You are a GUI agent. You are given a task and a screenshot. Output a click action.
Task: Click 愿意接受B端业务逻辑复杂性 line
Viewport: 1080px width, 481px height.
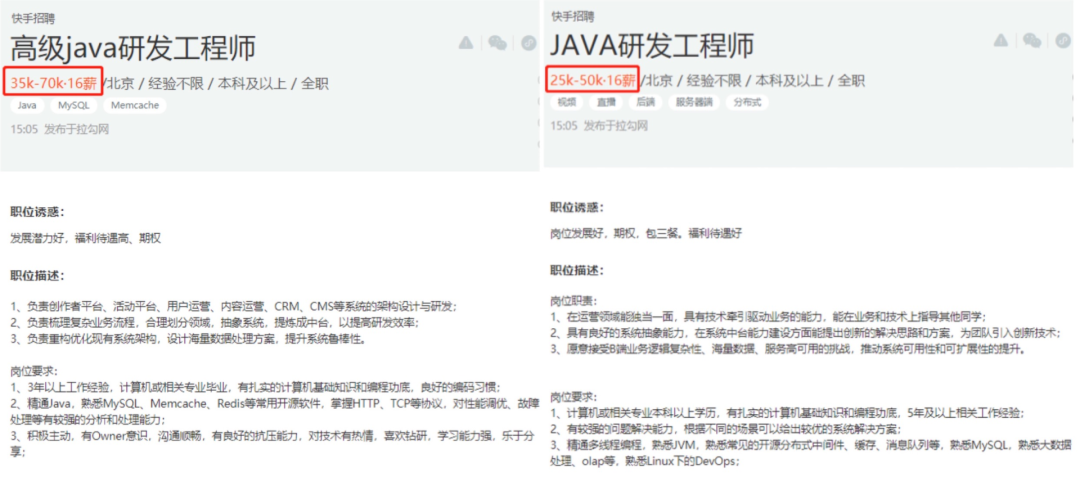pos(788,349)
